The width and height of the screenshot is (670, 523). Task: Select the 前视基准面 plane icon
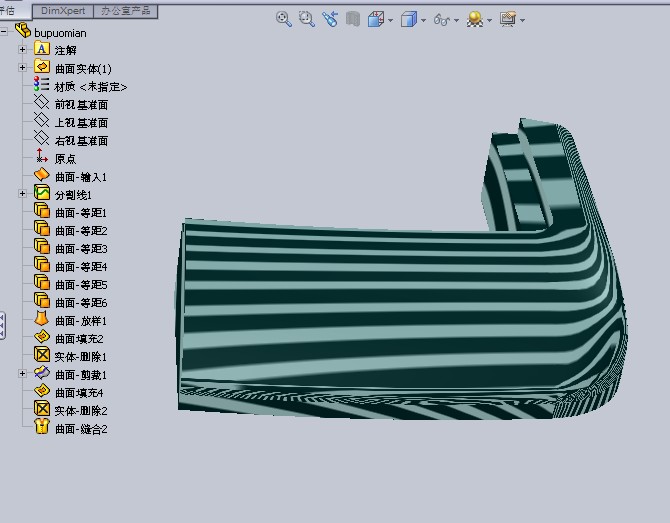tap(41, 102)
